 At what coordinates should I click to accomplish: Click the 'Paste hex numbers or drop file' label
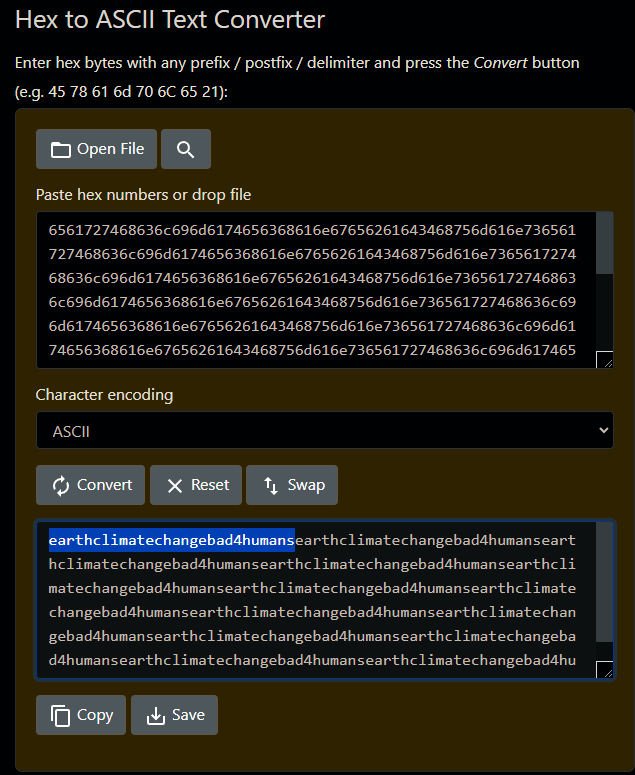coord(143,195)
